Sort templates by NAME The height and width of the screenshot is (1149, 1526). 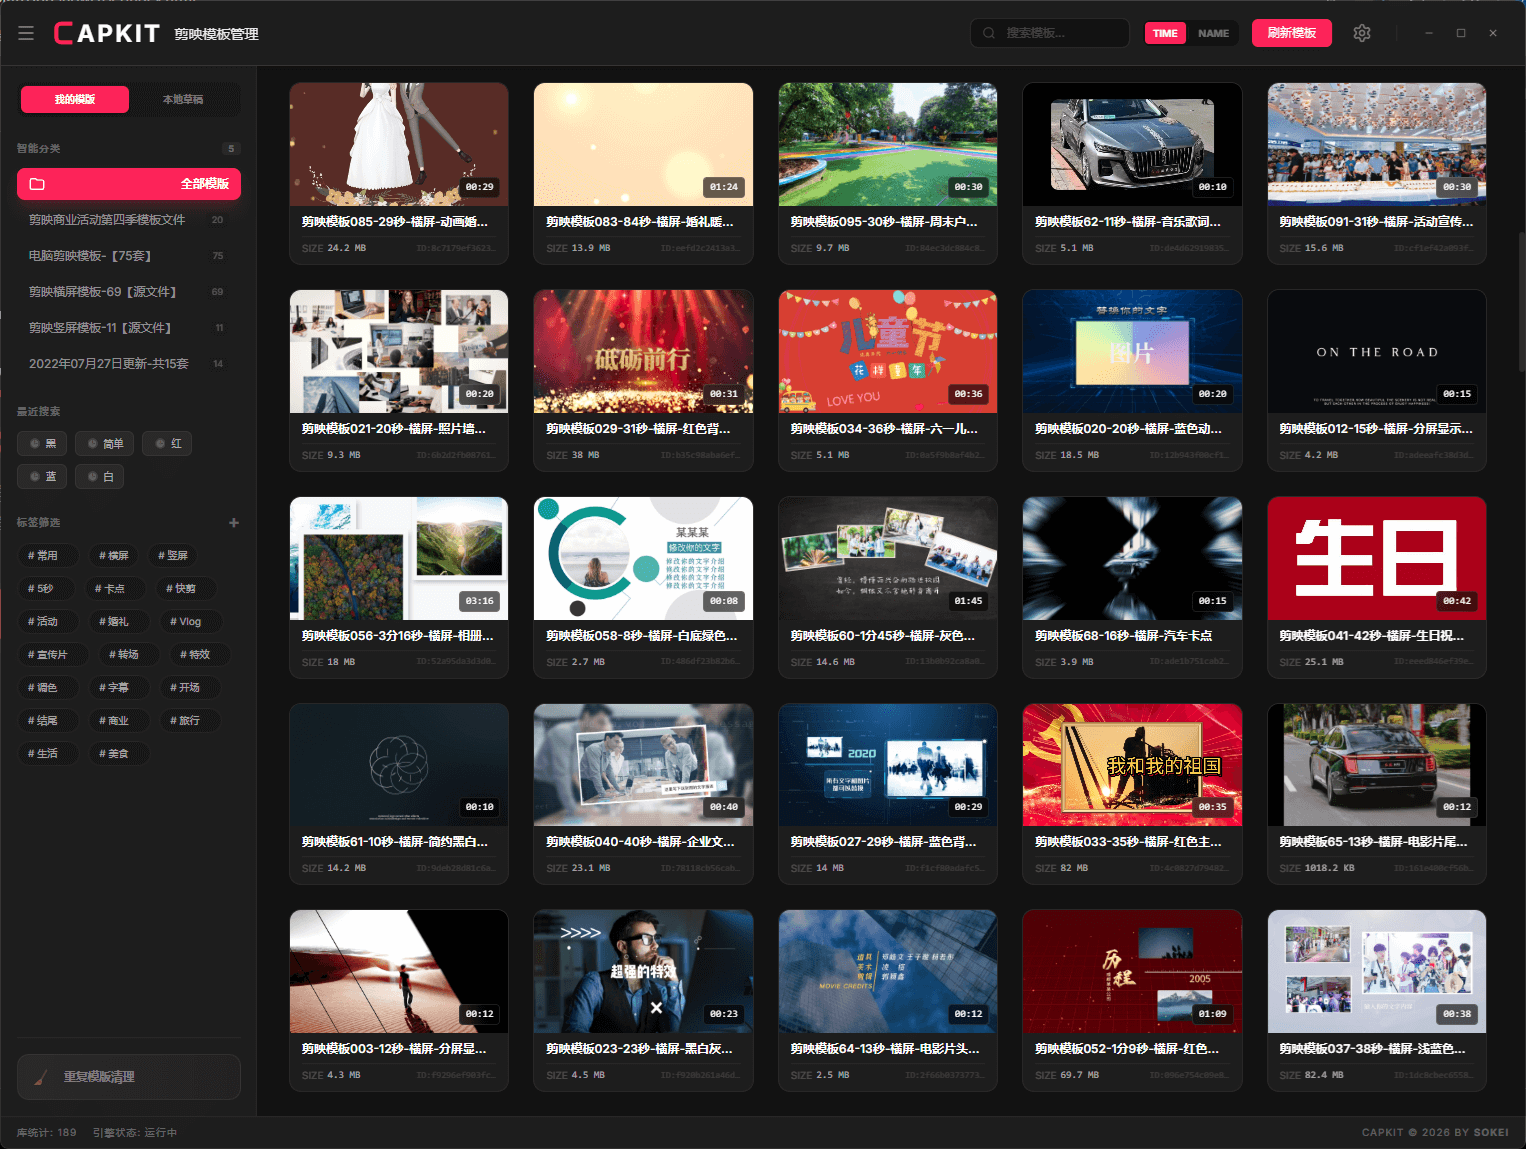coord(1213,33)
